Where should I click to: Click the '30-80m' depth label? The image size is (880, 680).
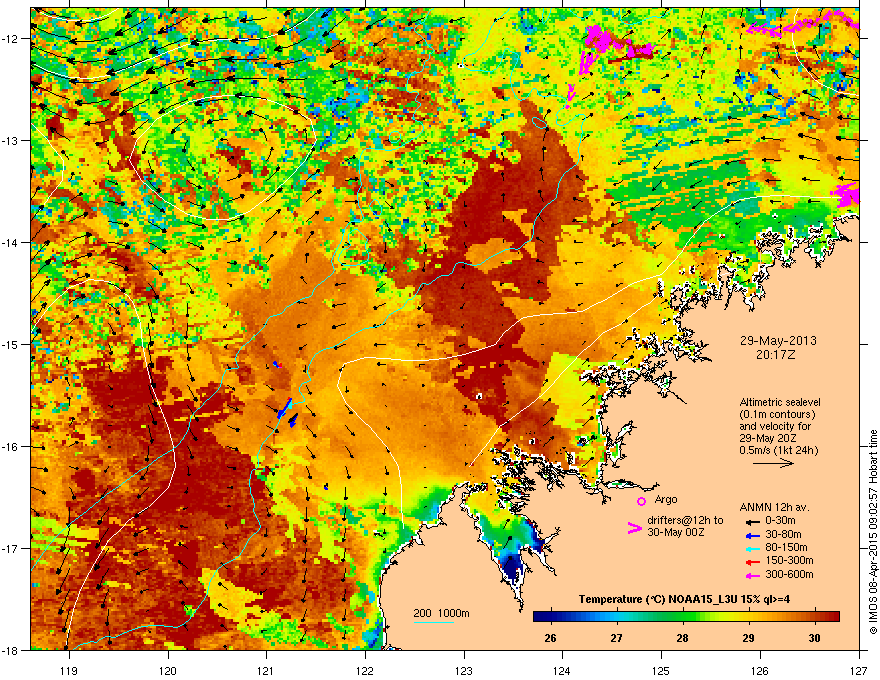pyautogui.click(x=783, y=535)
